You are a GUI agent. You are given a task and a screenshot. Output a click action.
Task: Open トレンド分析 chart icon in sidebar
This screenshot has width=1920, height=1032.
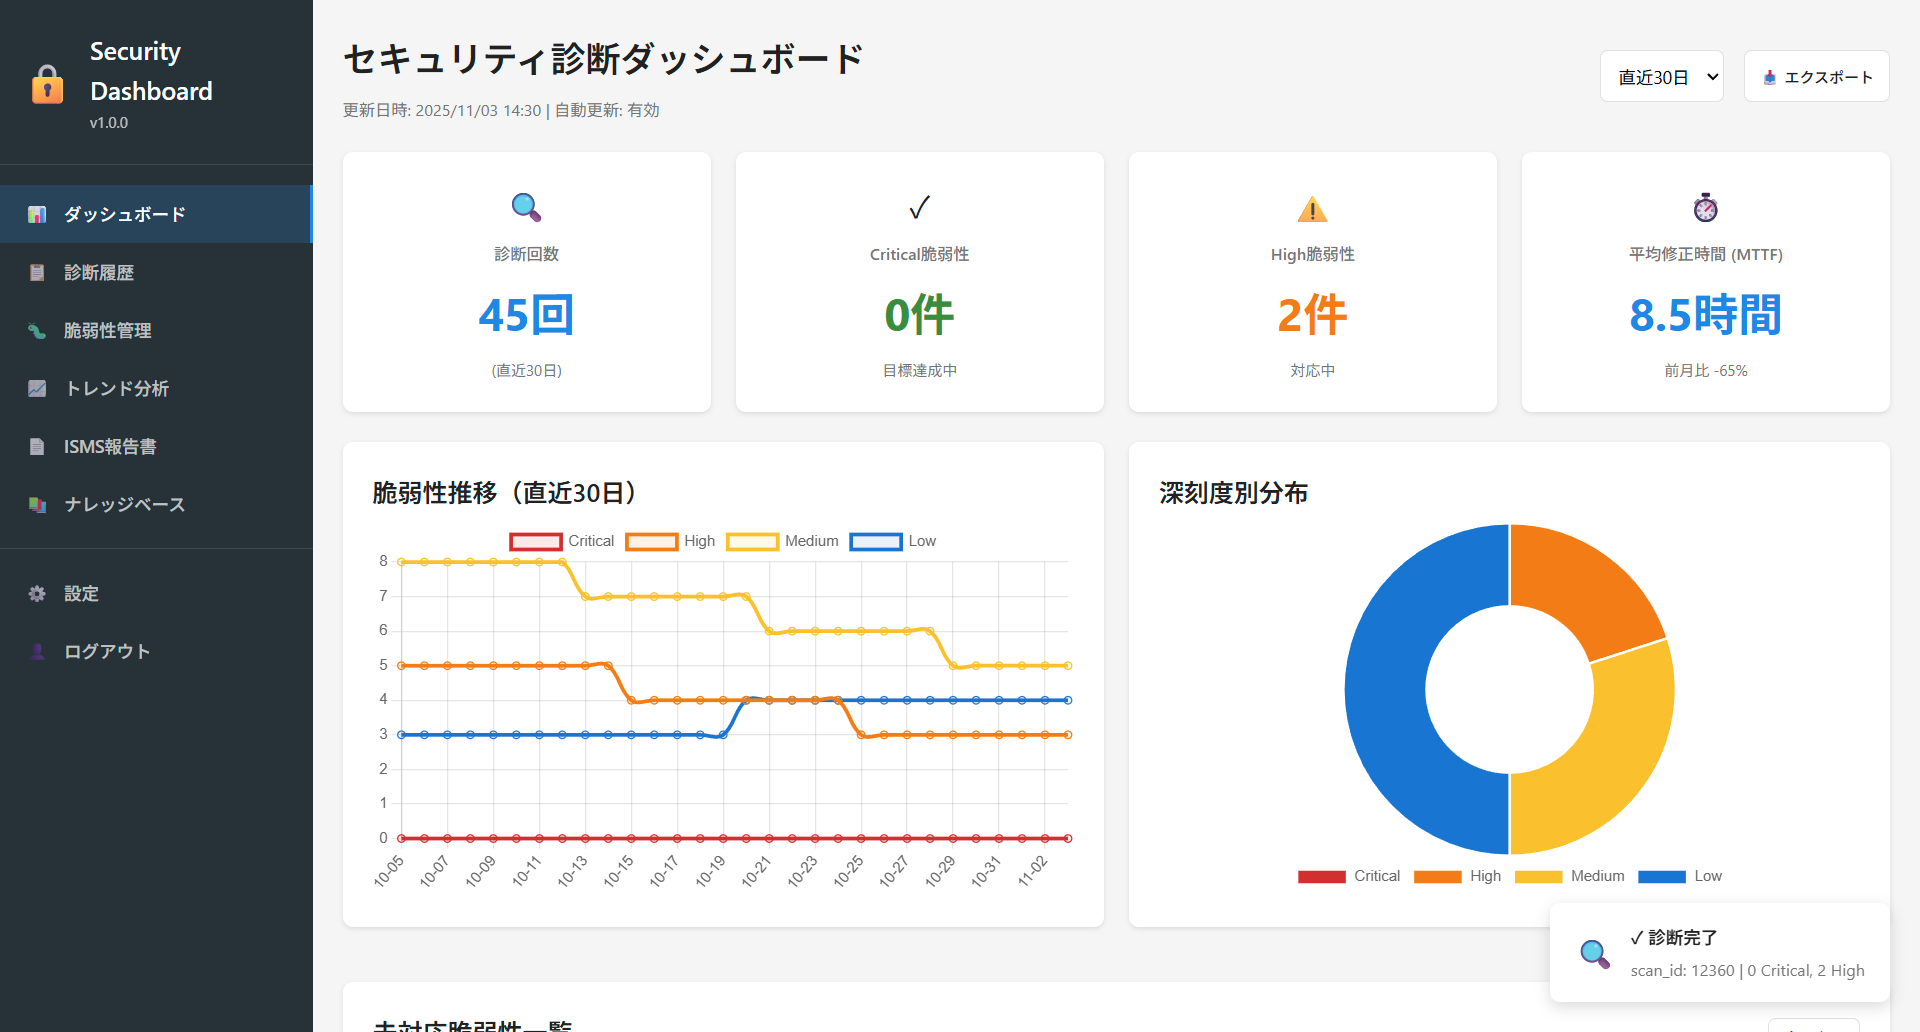click(x=37, y=388)
